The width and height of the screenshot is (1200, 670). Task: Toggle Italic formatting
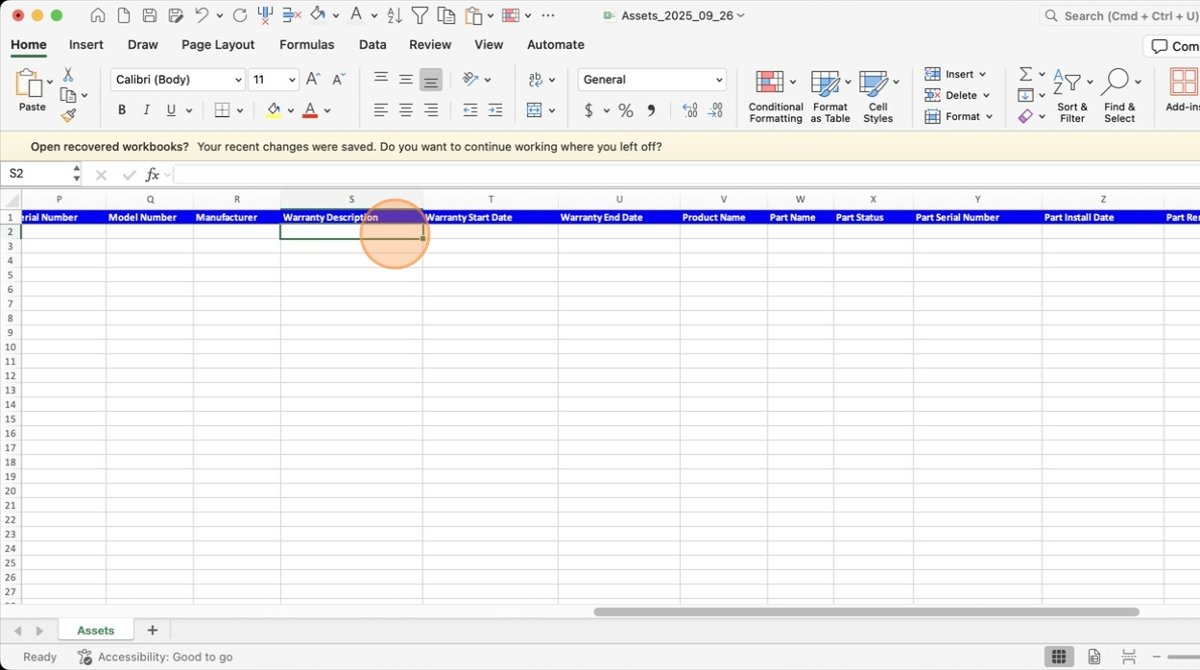point(146,111)
